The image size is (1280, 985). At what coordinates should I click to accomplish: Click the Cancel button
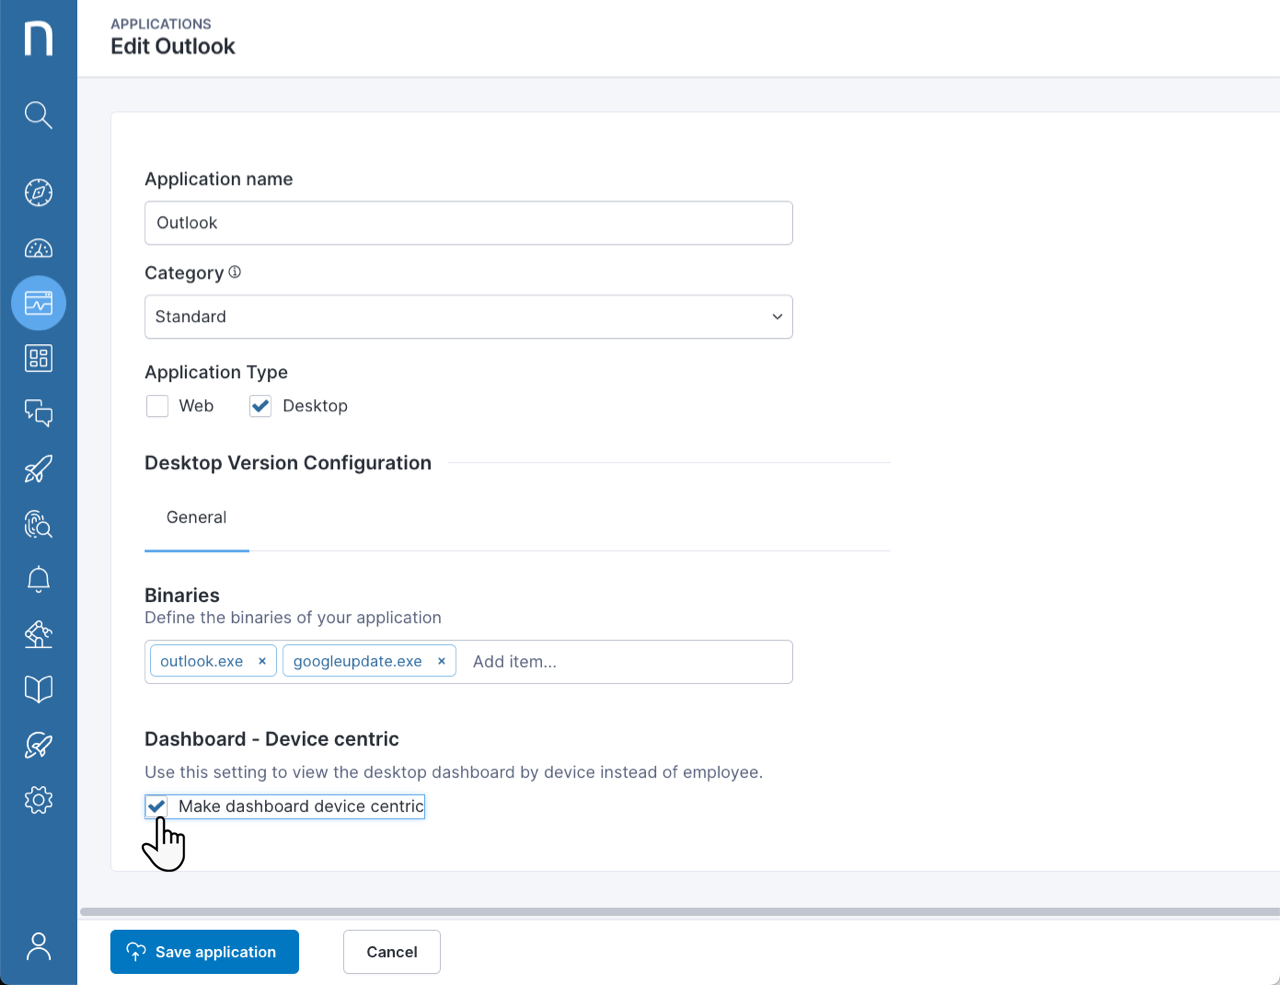coord(391,952)
